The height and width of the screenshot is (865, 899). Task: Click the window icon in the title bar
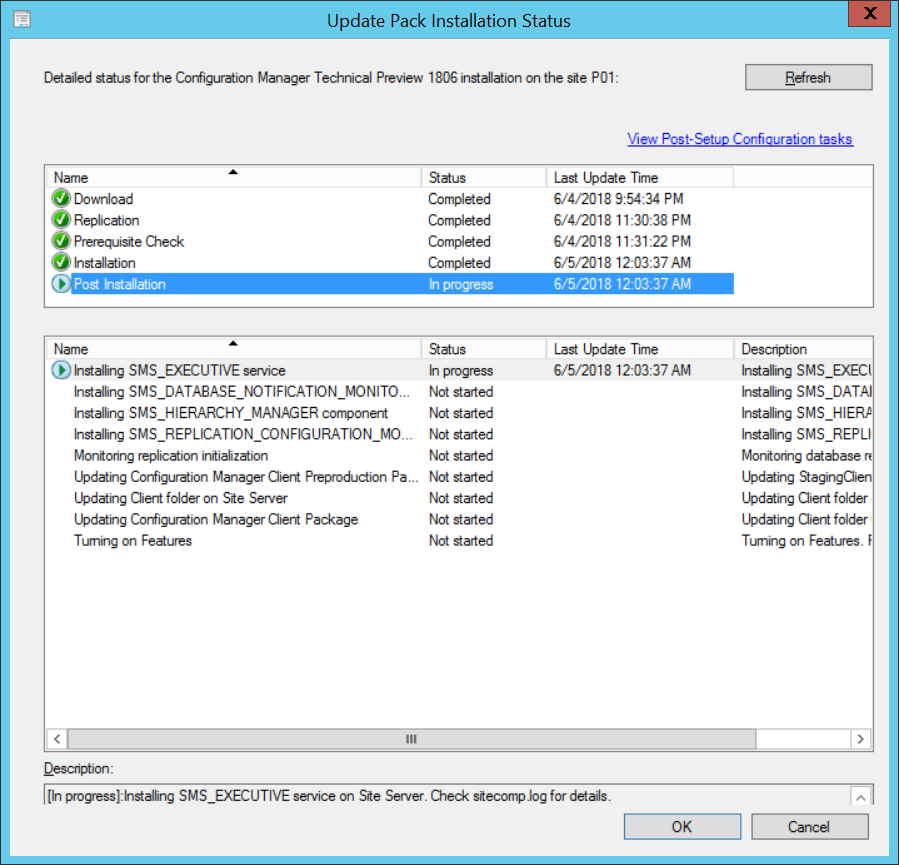click(22, 20)
